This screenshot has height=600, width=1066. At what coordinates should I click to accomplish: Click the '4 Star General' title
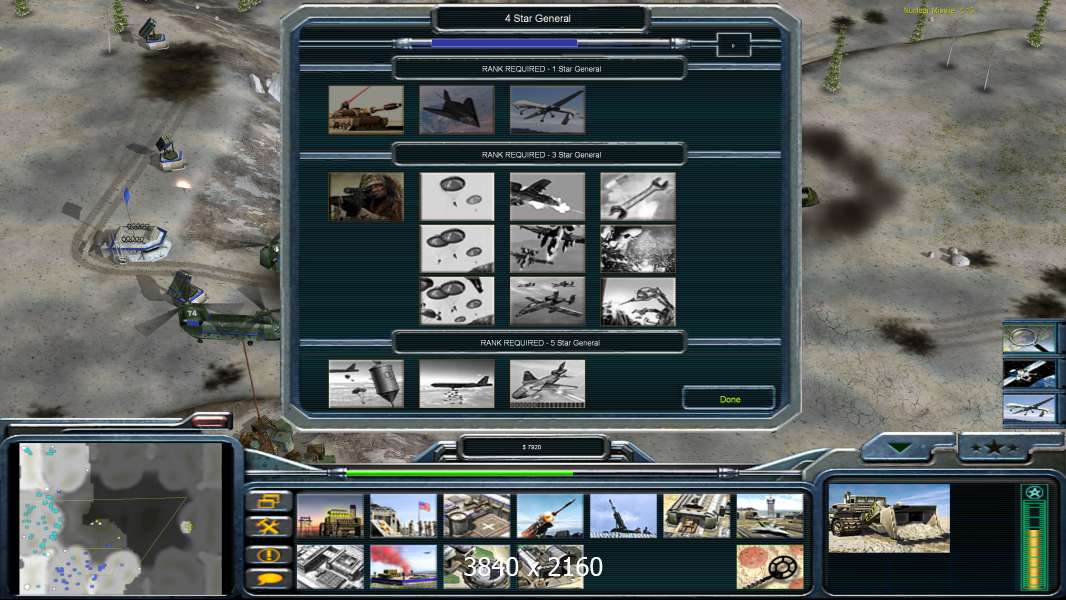(x=538, y=18)
